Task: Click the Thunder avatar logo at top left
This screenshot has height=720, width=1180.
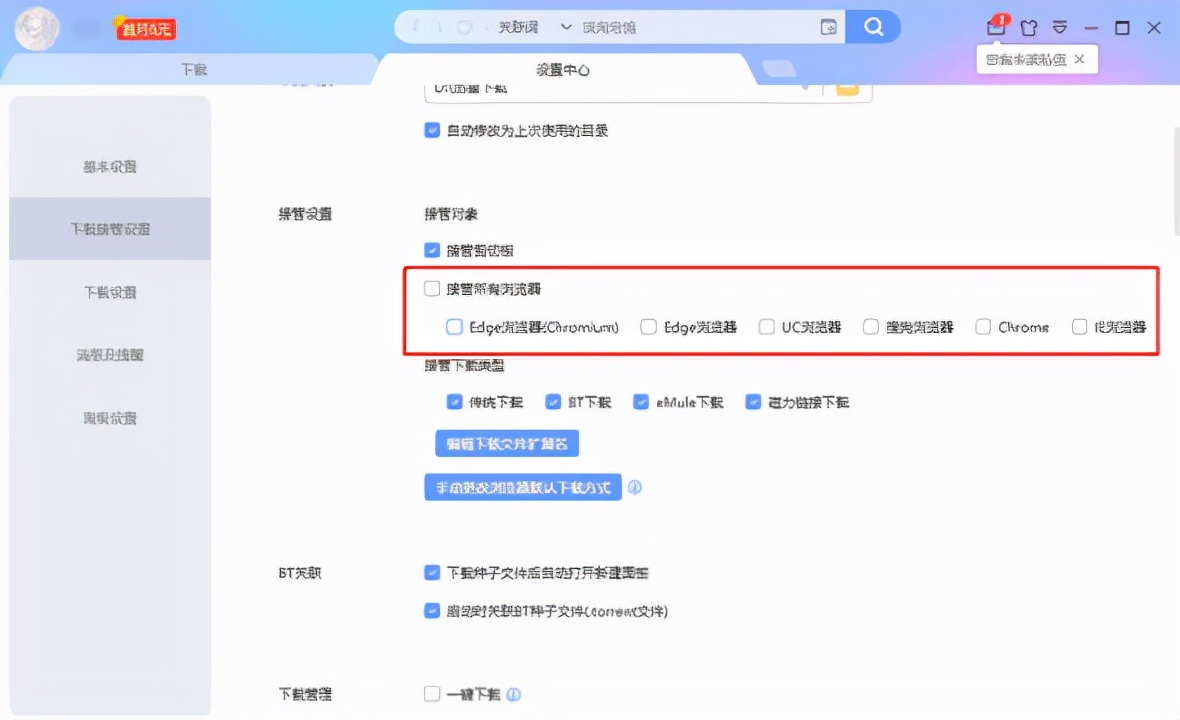Action: coord(36,28)
